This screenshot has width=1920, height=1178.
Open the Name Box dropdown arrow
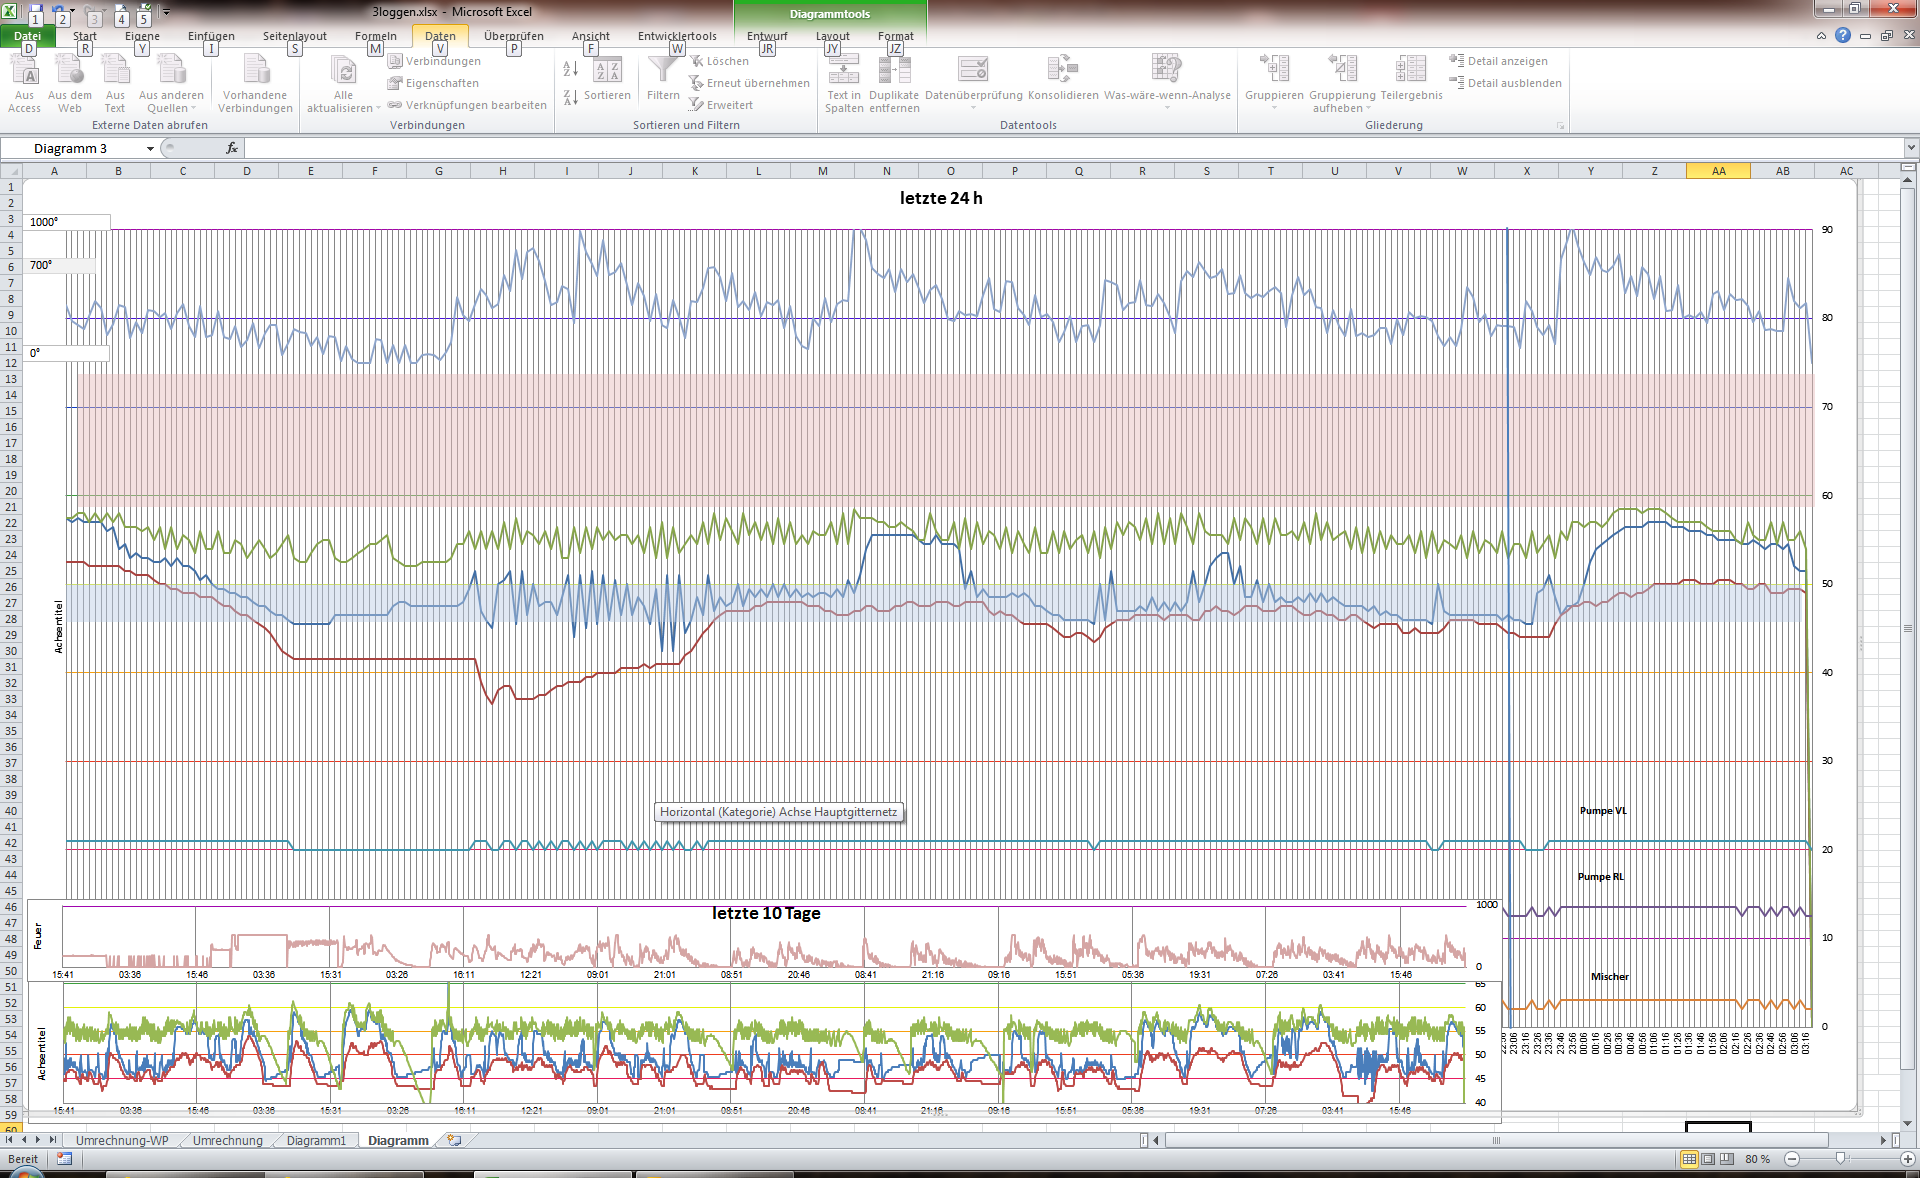(x=150, y=149)
